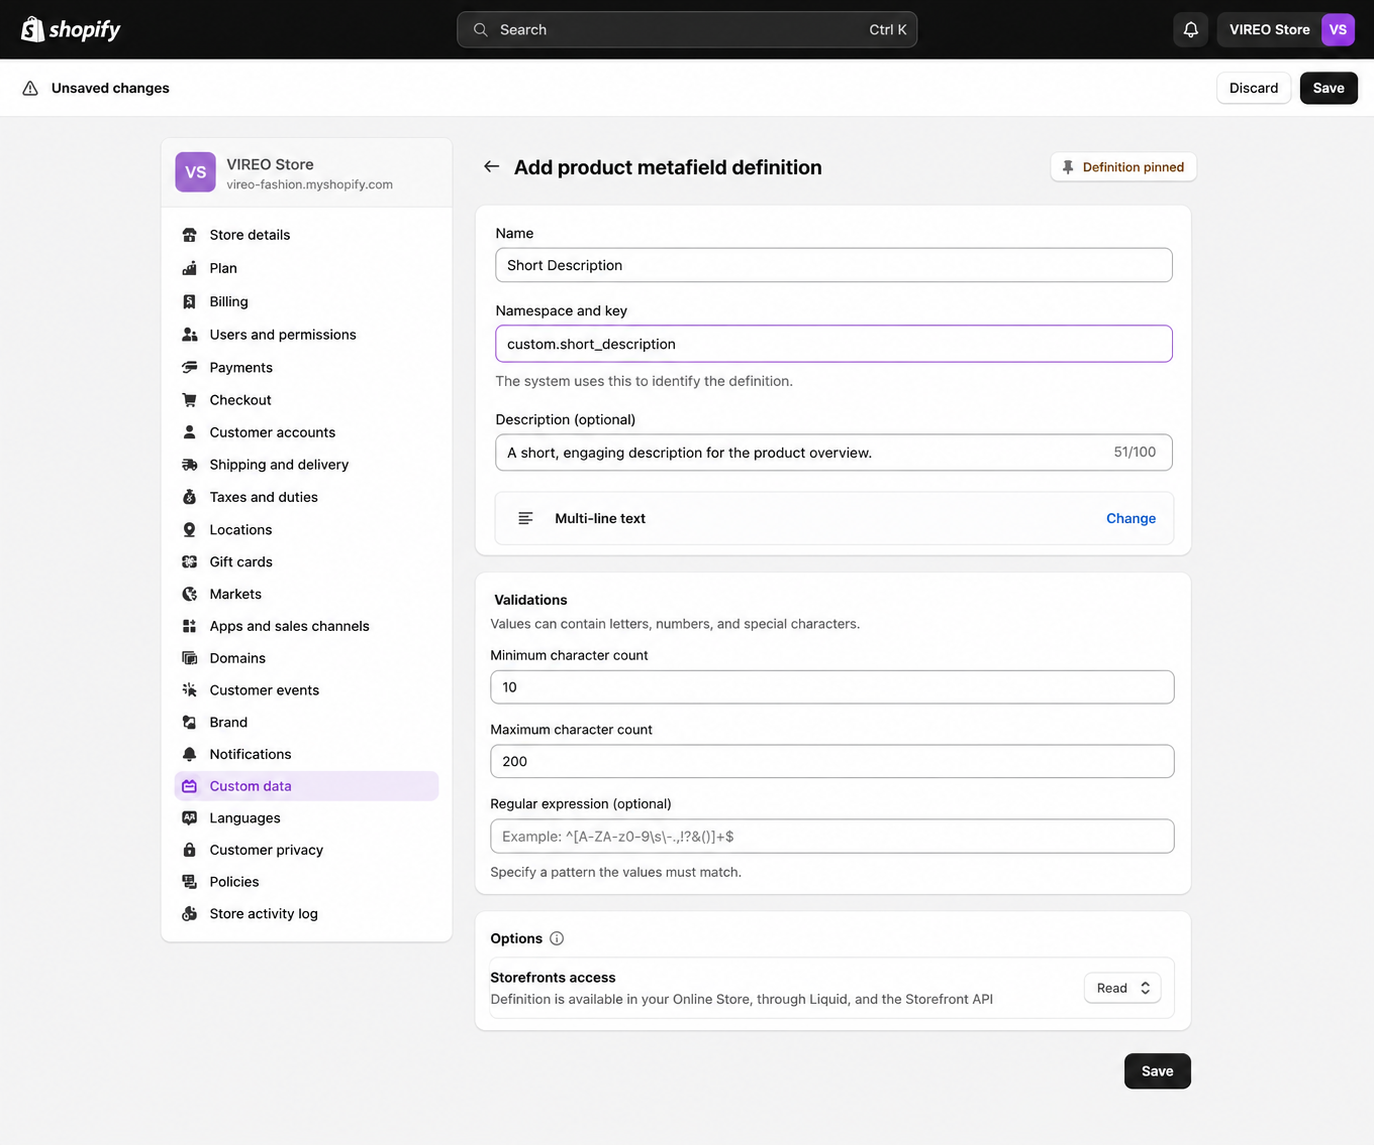Click the Locations pin icon

189,529
